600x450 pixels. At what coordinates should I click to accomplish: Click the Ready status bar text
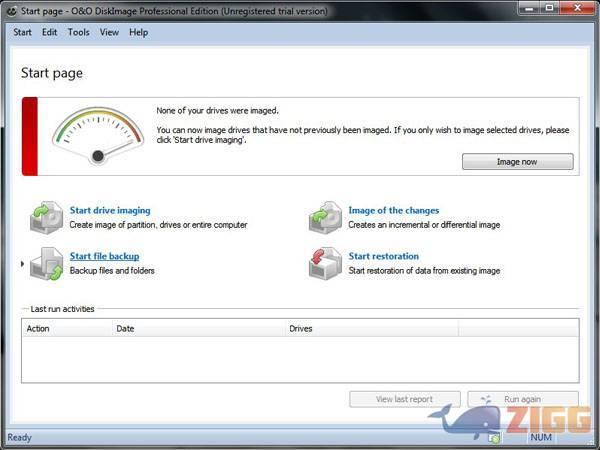[x=19, y=437]
